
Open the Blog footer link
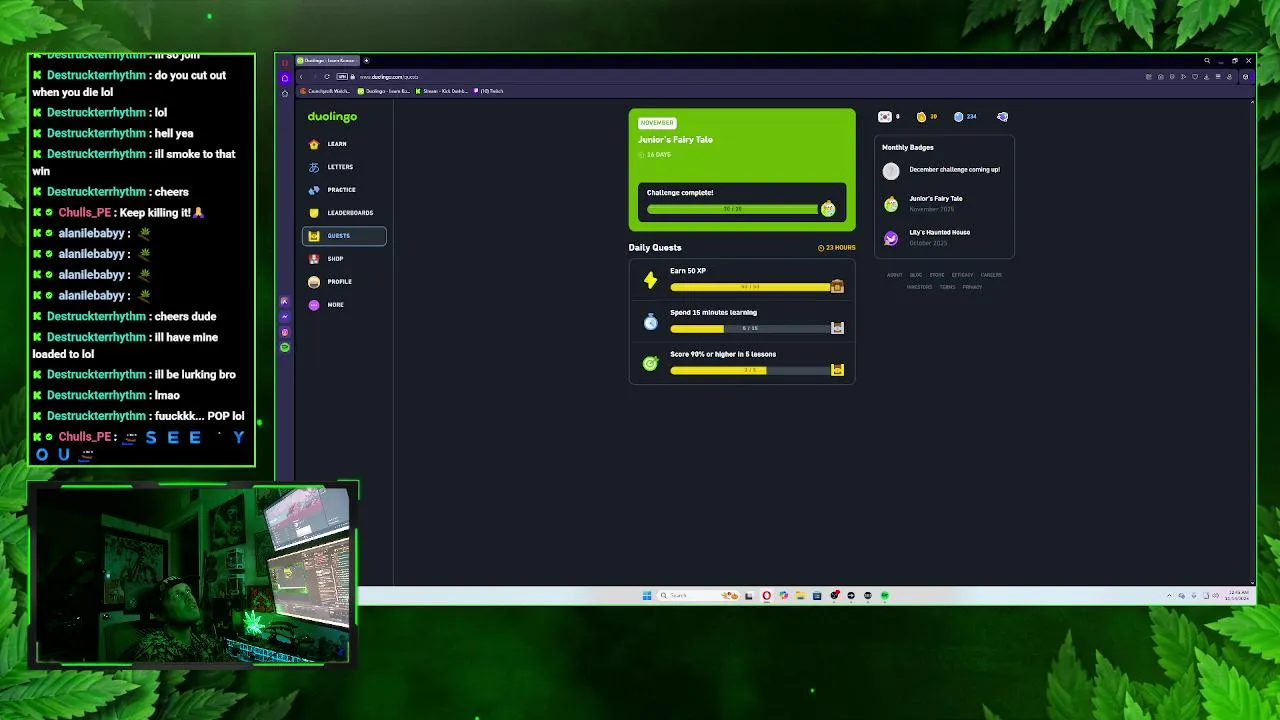[x=916, y=275]
